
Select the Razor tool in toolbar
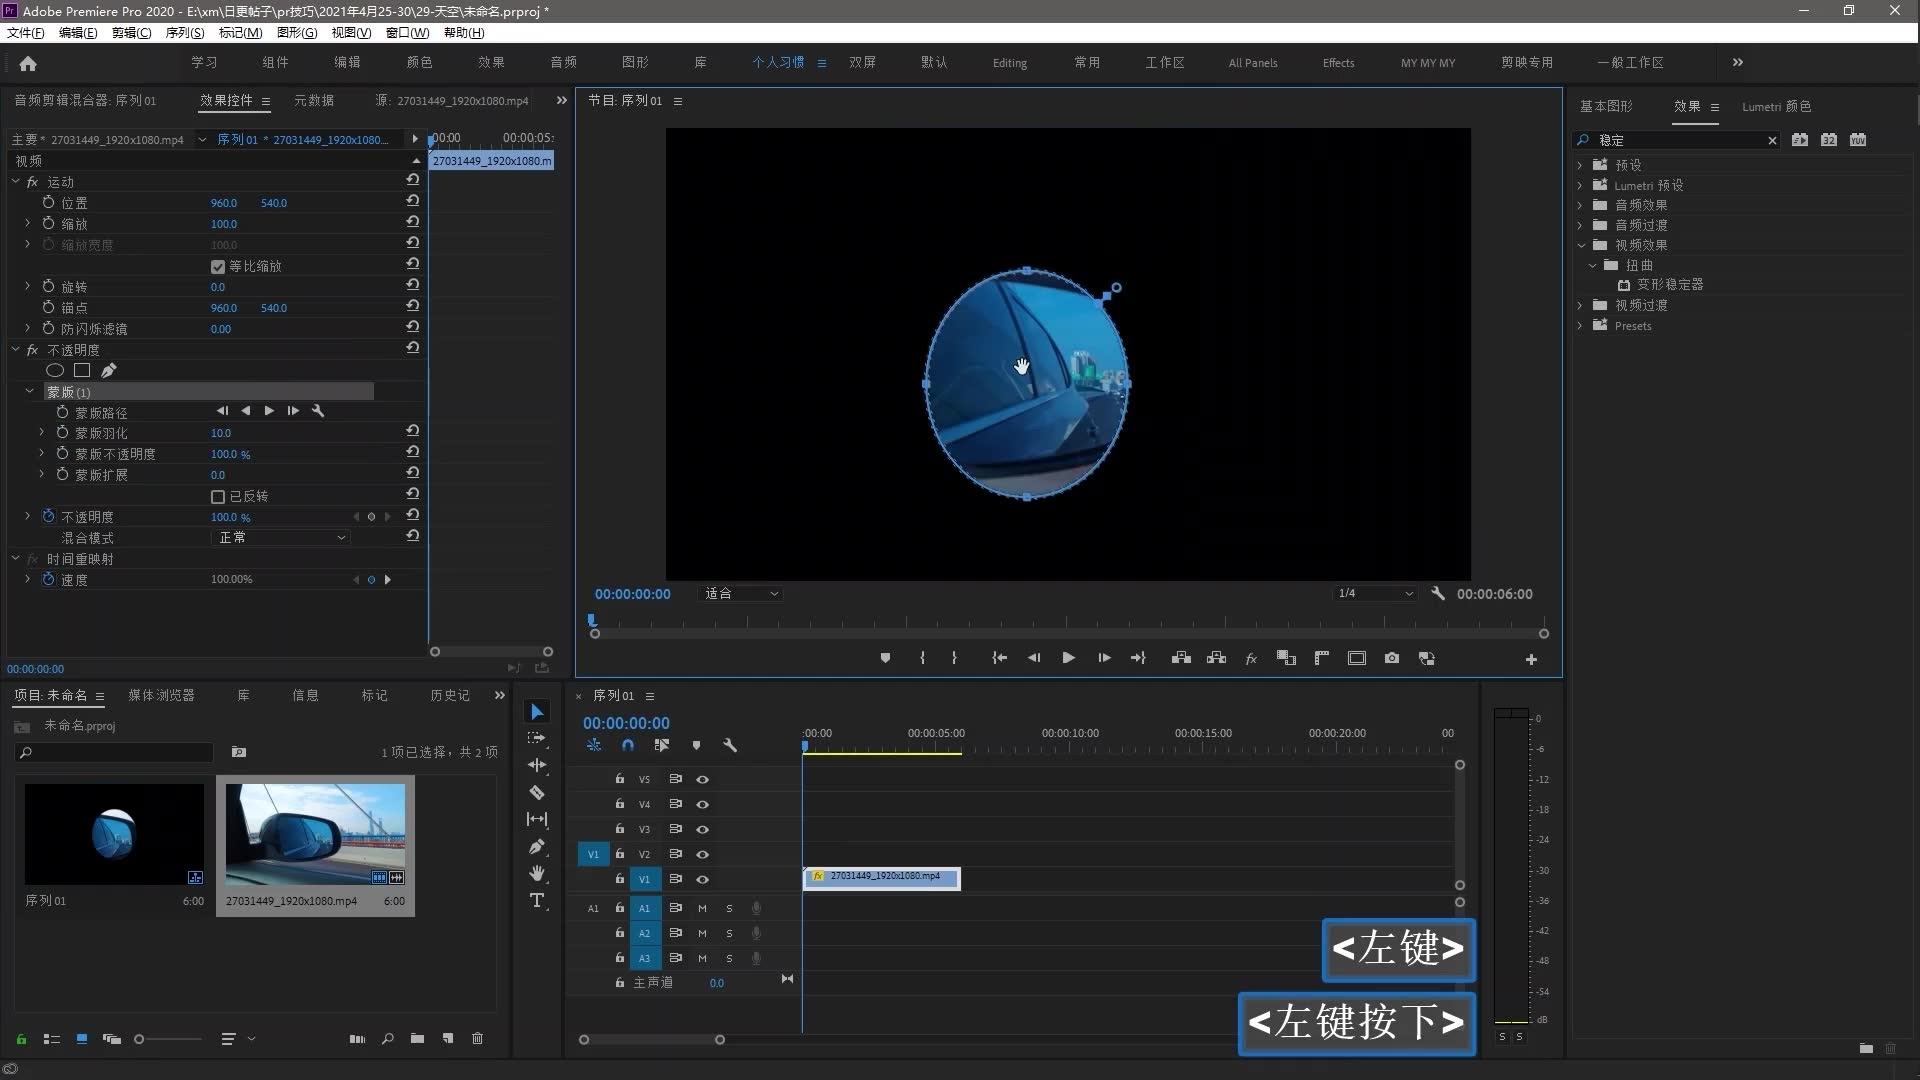(x=537, y=793)
